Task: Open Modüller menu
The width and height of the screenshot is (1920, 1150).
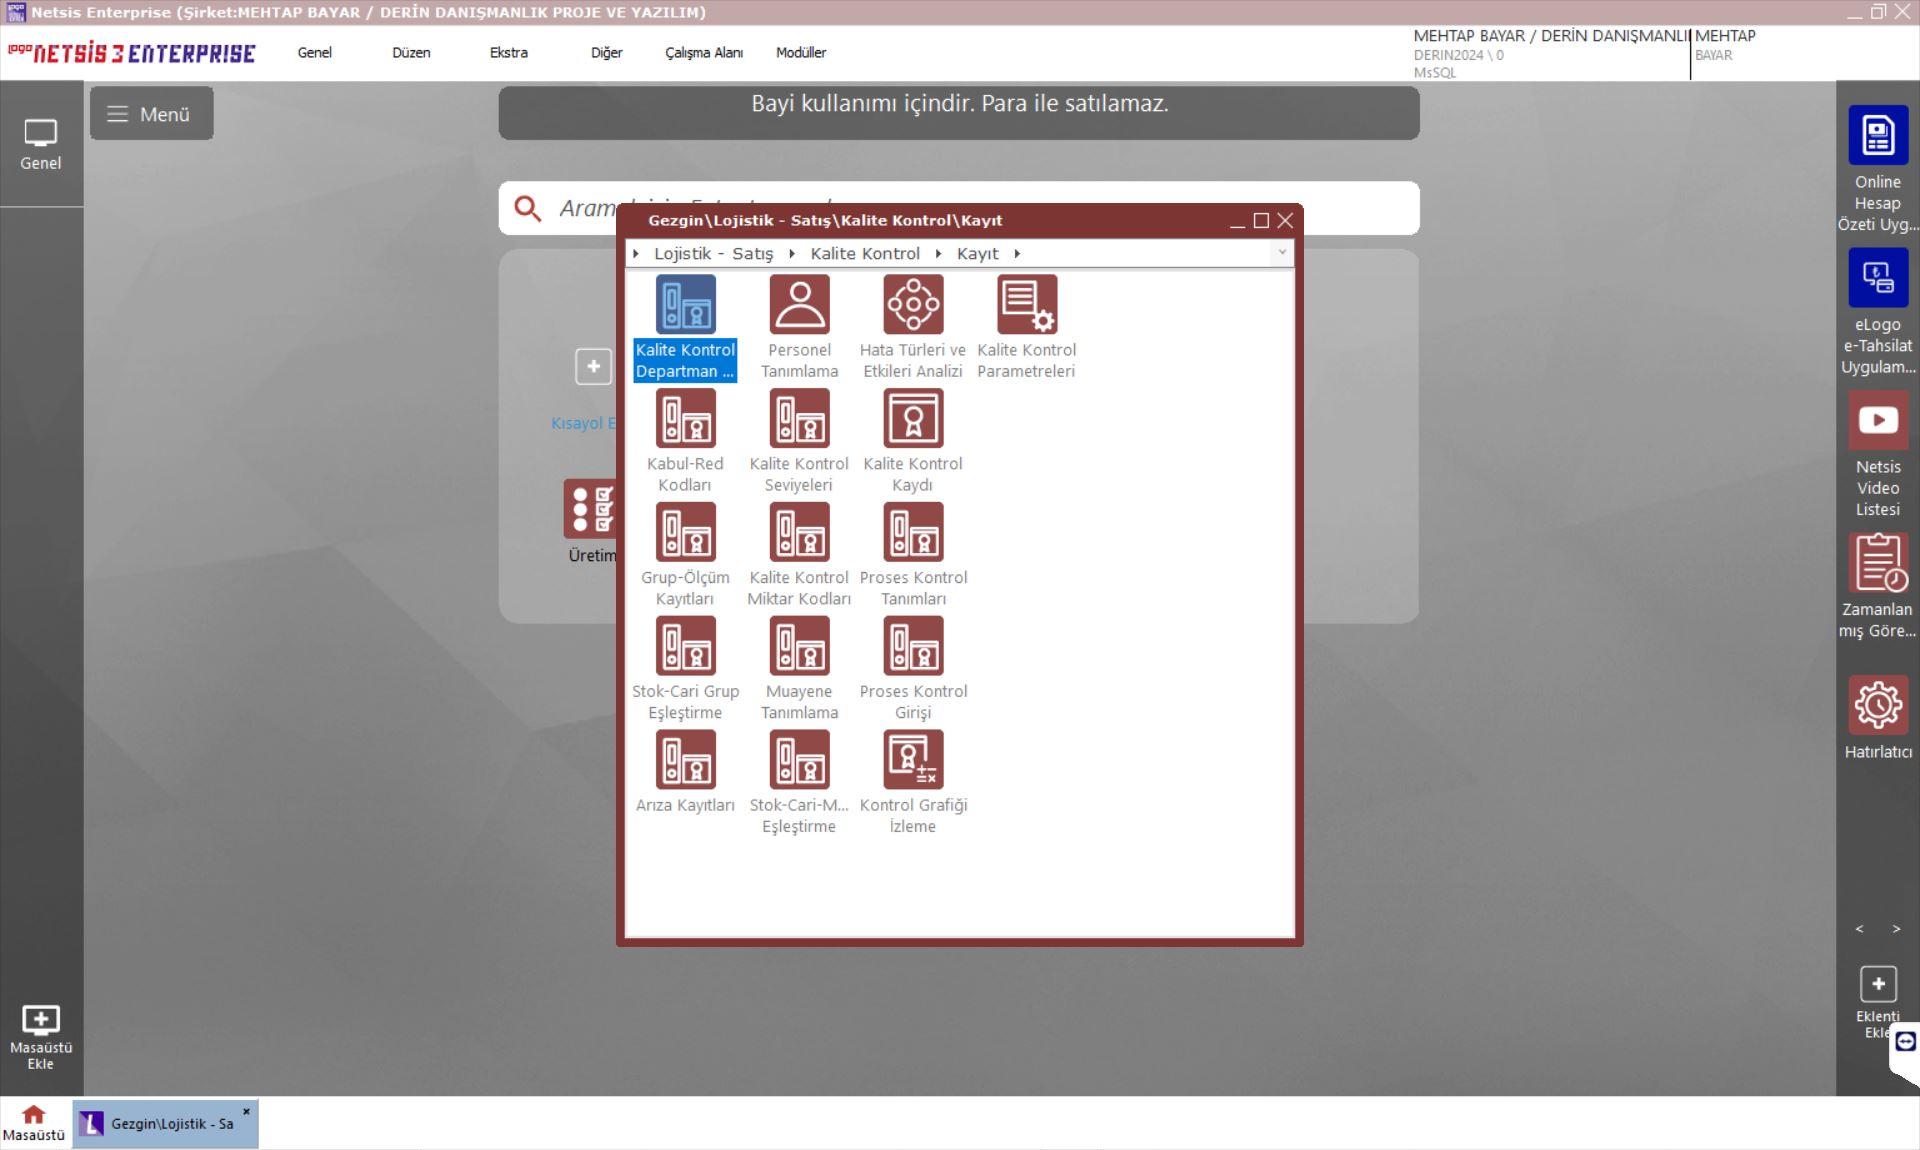Action: click(x=801, y=53)
